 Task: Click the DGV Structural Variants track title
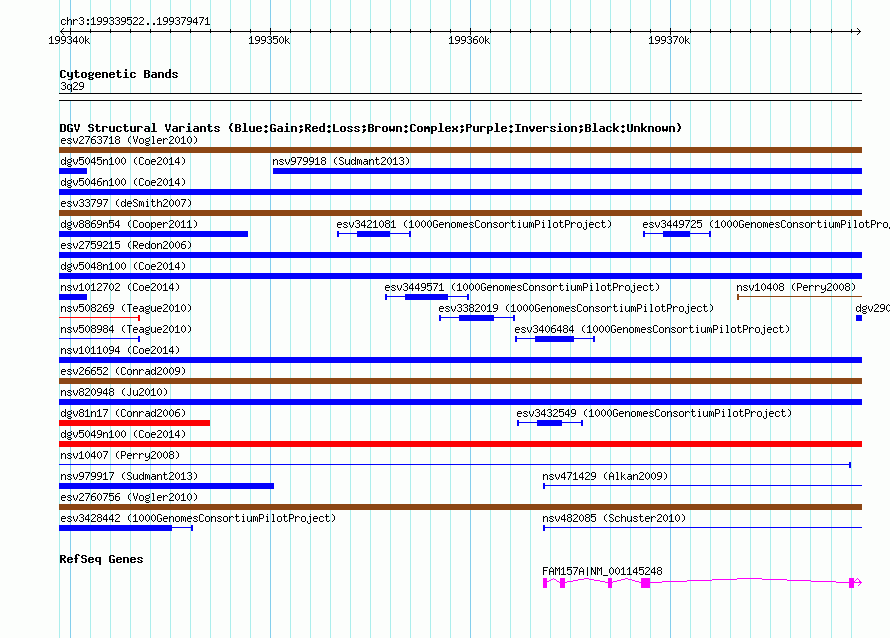tap(371, 128)
